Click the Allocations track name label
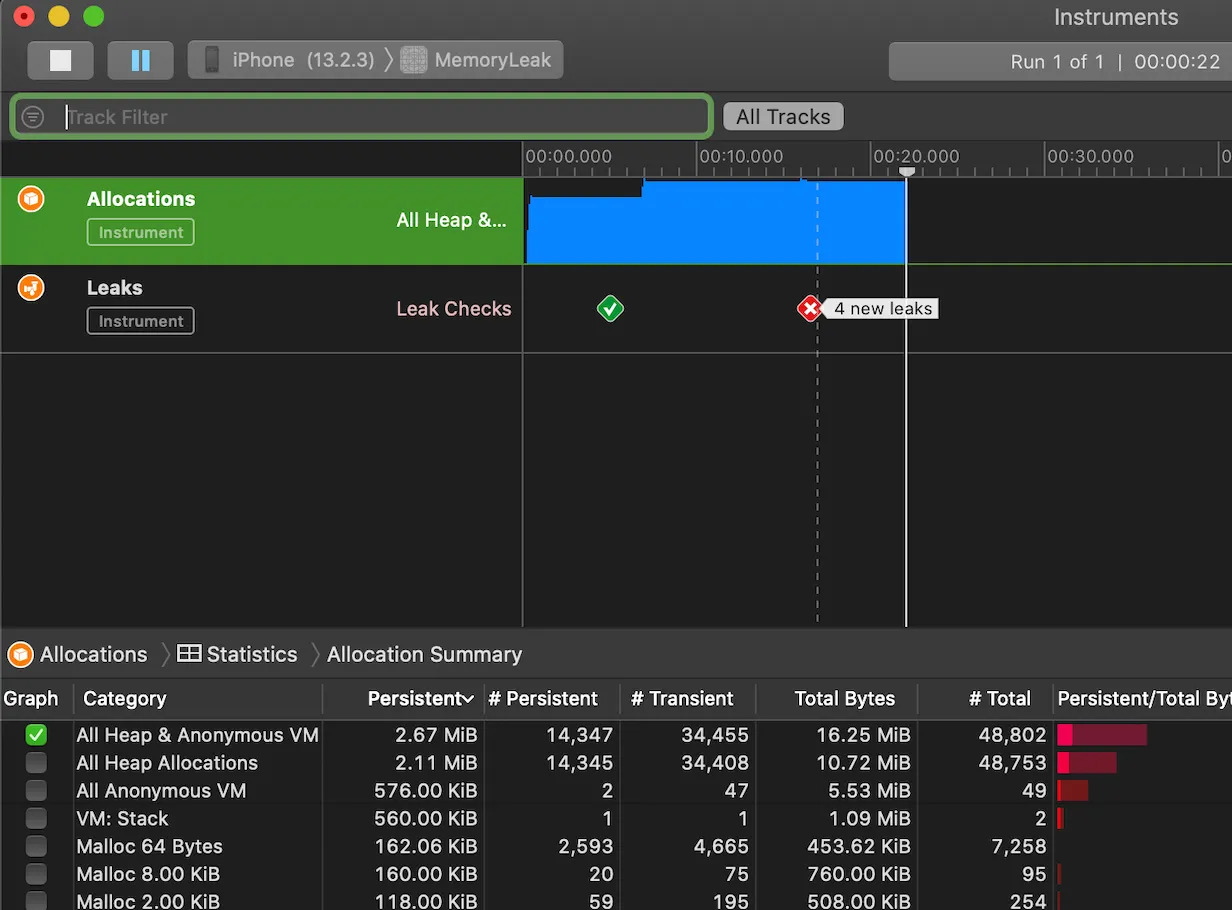 [141, 199]
